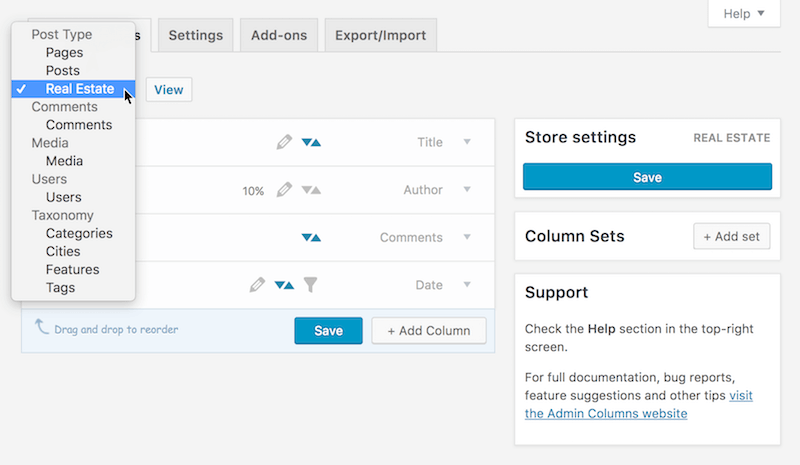Switch to the Add-ons tab
800x465 pixels.
pos(279,35)
